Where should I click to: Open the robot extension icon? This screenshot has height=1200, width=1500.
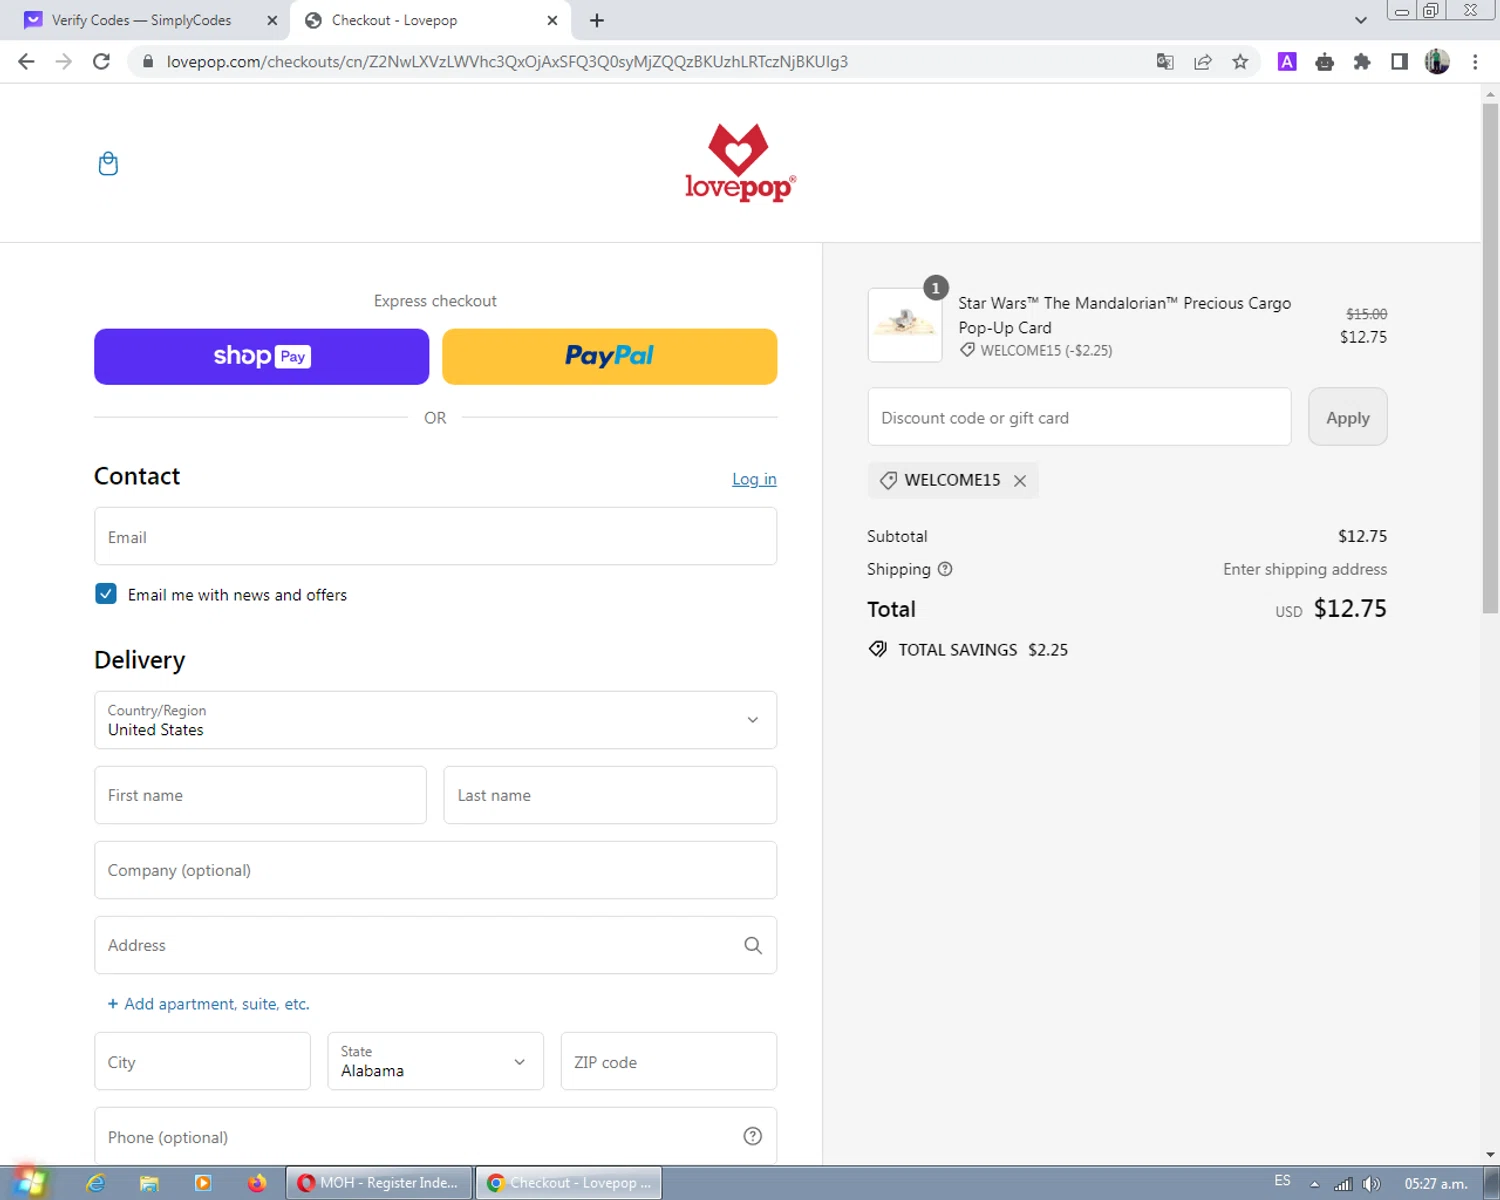click(1325, 62)
